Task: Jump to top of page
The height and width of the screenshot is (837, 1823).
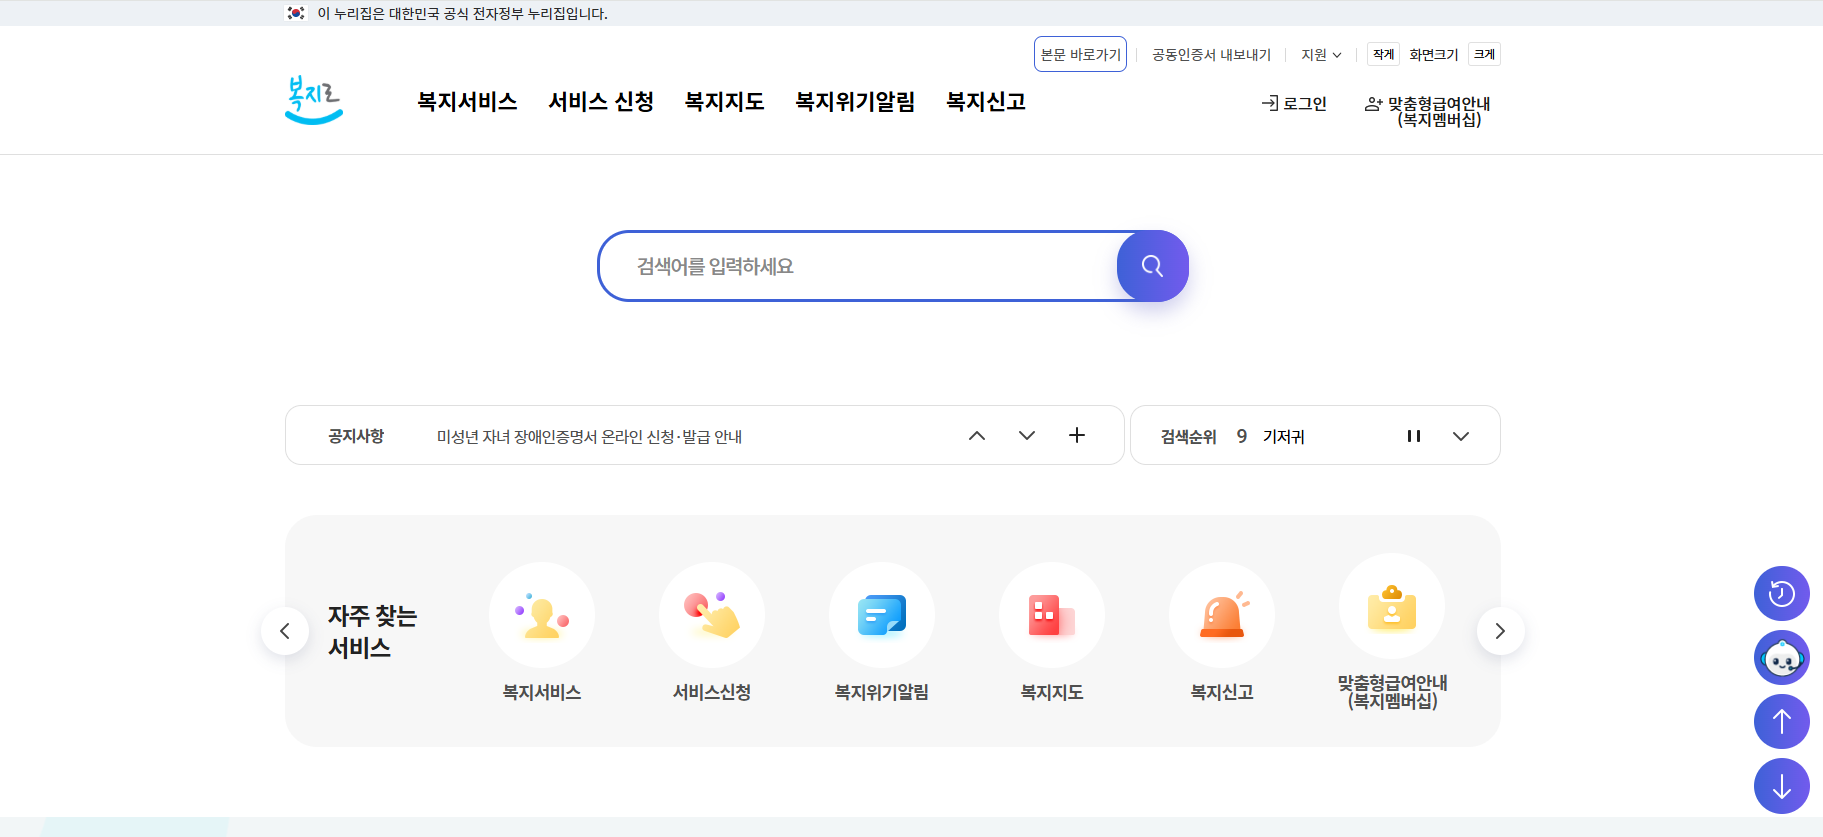Action: coord(1782,722)
